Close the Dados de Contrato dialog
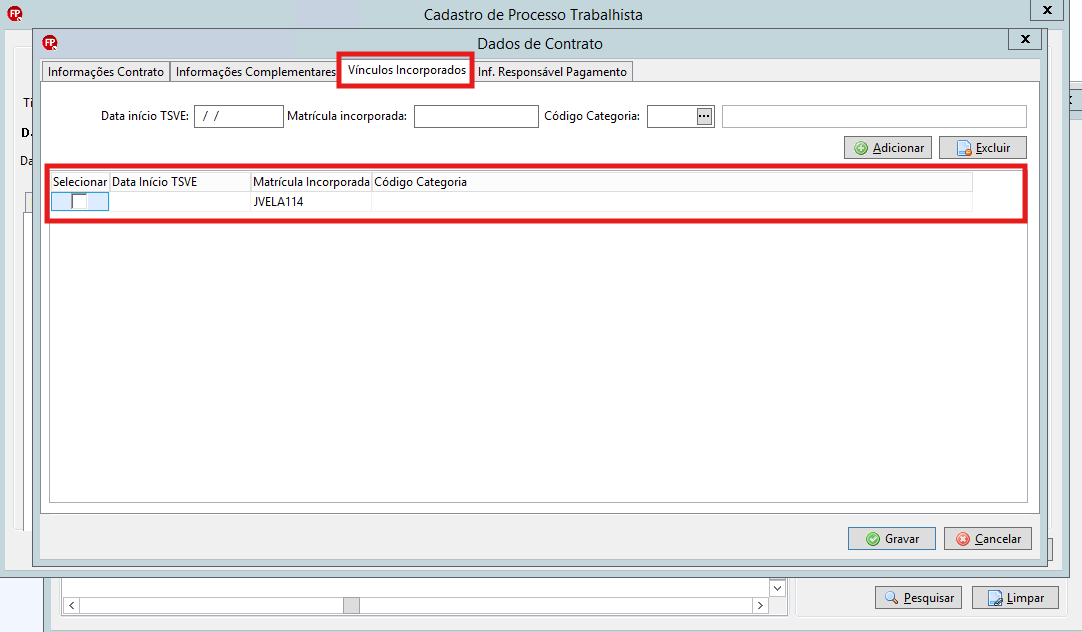Screen dimensions: 1082x632 tap(1025, 39)
